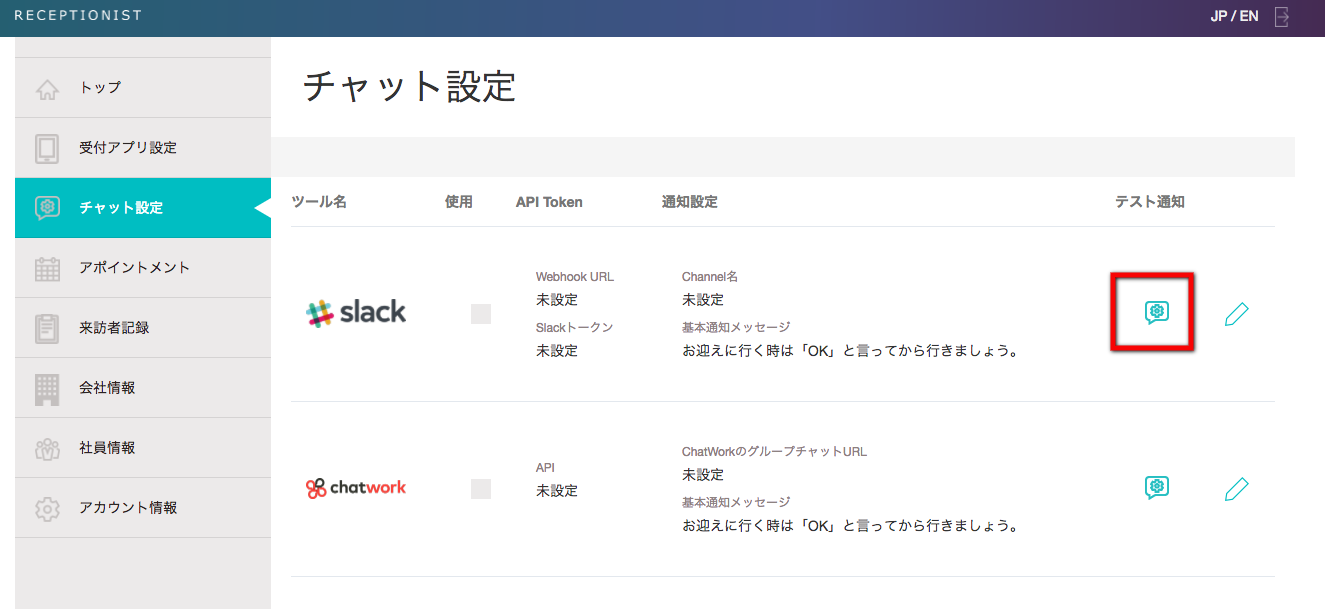Open 社員情報 in the sidebar
Viewport: 1325px width, 609px height.
(x=107, y=448)
